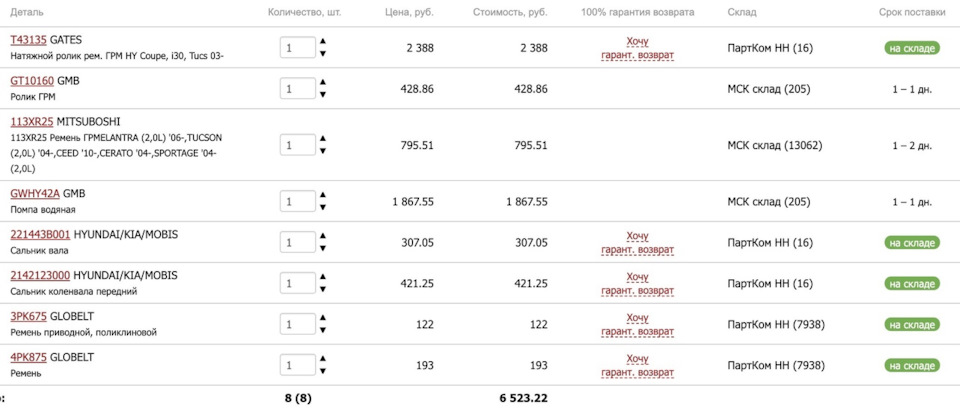Increase quantity for MITSUBOSHI 113XR25 belt

coord(323,139)
